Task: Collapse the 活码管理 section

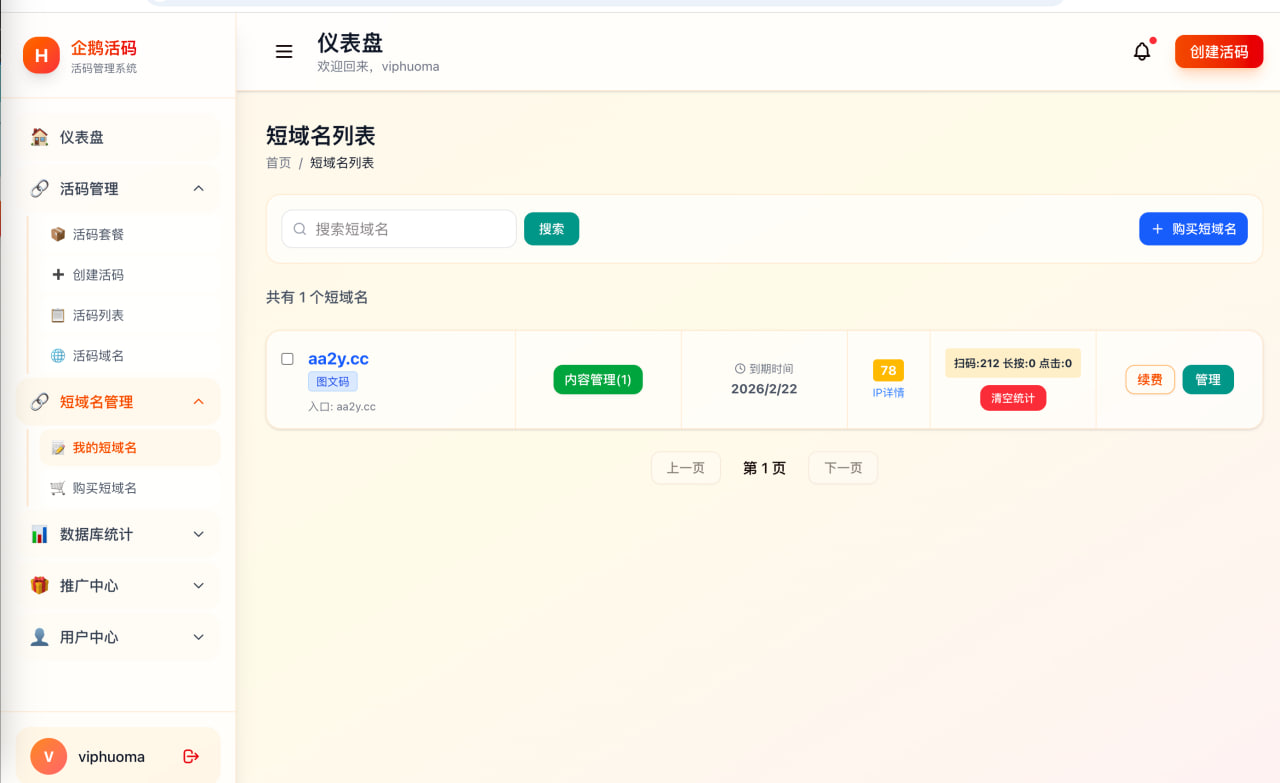Action: coord(198,188)
